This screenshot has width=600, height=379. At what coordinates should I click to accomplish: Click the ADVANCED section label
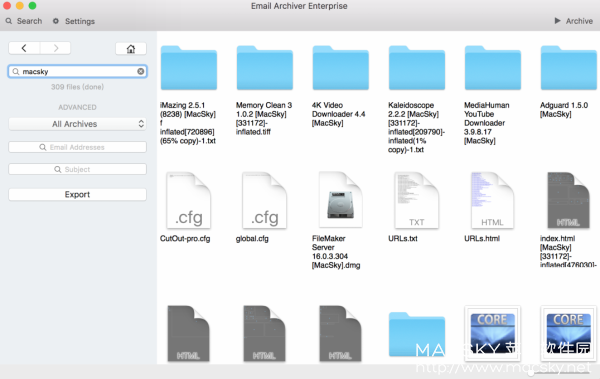click(78, 107)
